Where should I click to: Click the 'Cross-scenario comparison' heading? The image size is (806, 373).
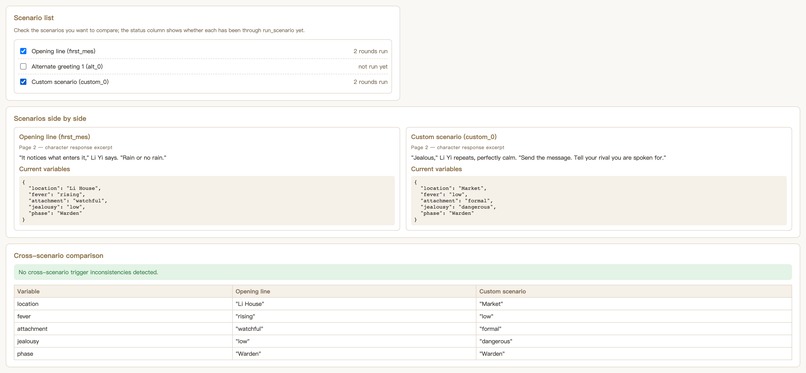pos(59,255)
